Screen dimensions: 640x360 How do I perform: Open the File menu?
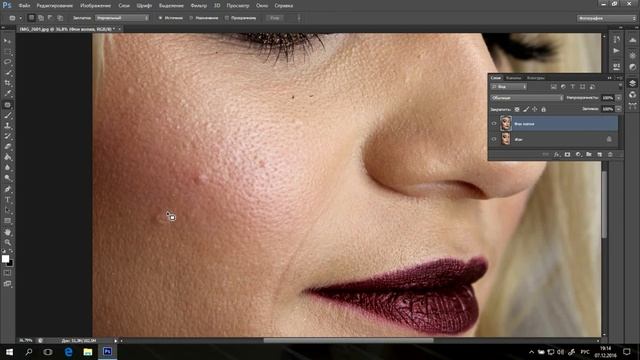pyautogui.click(x=24, y=6)
